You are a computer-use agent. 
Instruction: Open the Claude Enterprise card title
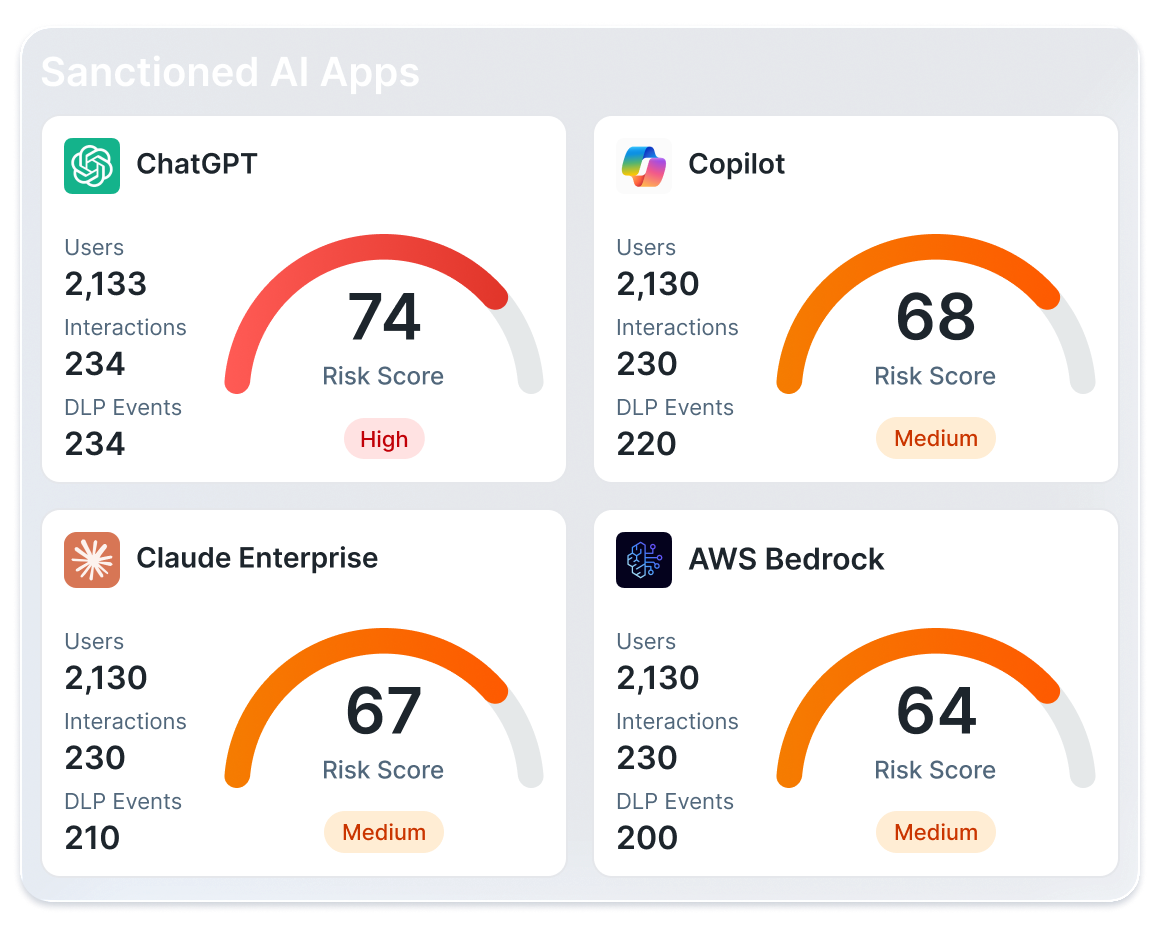pos(257,558)
